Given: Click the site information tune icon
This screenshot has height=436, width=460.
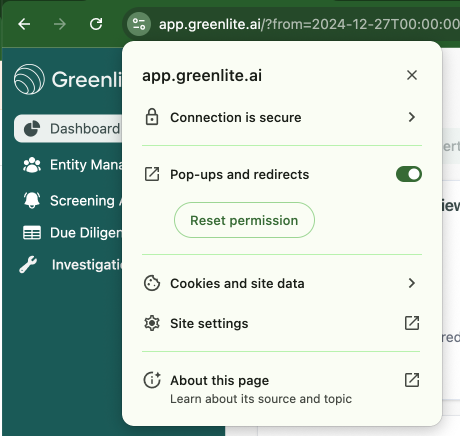Looking at the screenshot, I should (x=139, y=24).
